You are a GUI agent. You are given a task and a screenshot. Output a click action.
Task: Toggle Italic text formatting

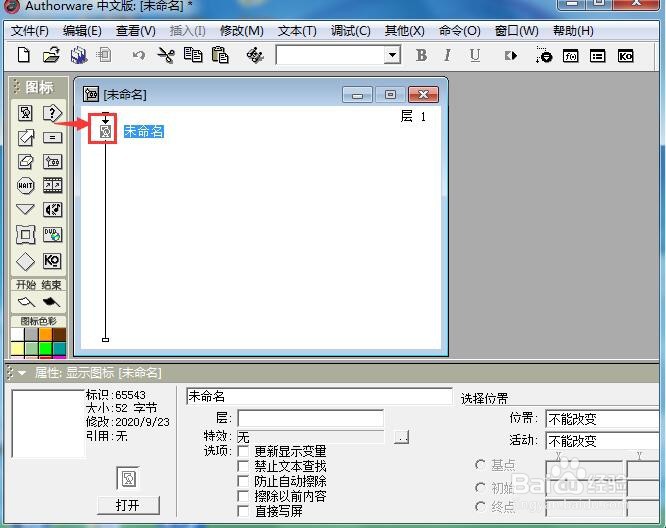[447, 55]
